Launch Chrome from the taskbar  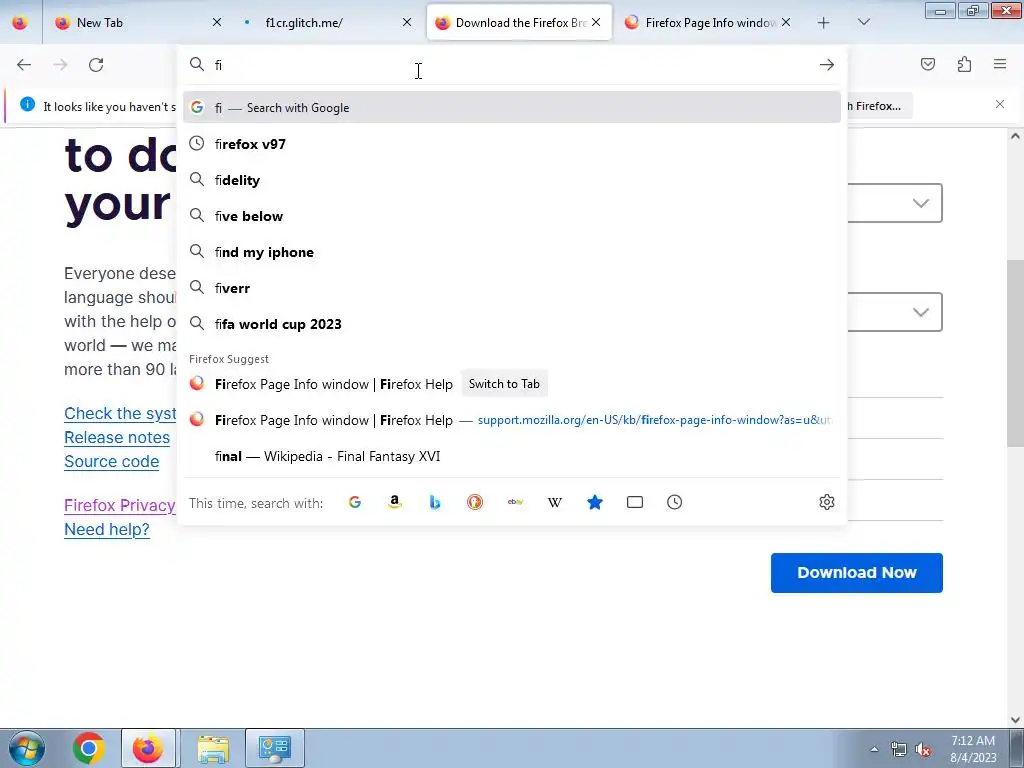88,748
